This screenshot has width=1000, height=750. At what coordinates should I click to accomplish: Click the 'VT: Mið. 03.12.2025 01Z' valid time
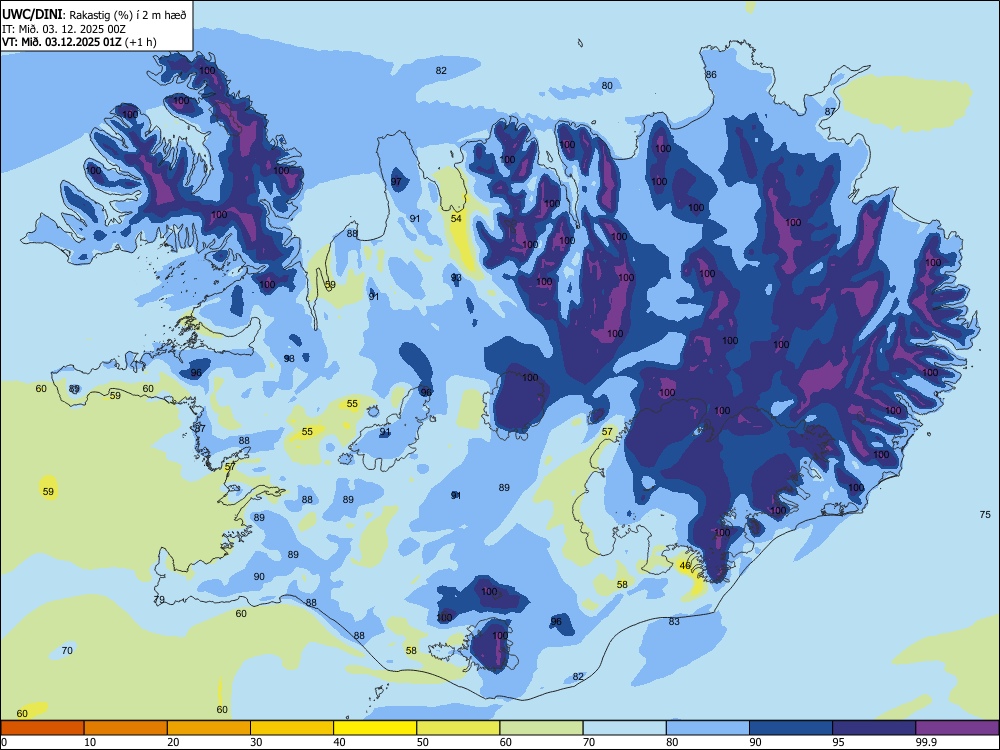[61, 42]
